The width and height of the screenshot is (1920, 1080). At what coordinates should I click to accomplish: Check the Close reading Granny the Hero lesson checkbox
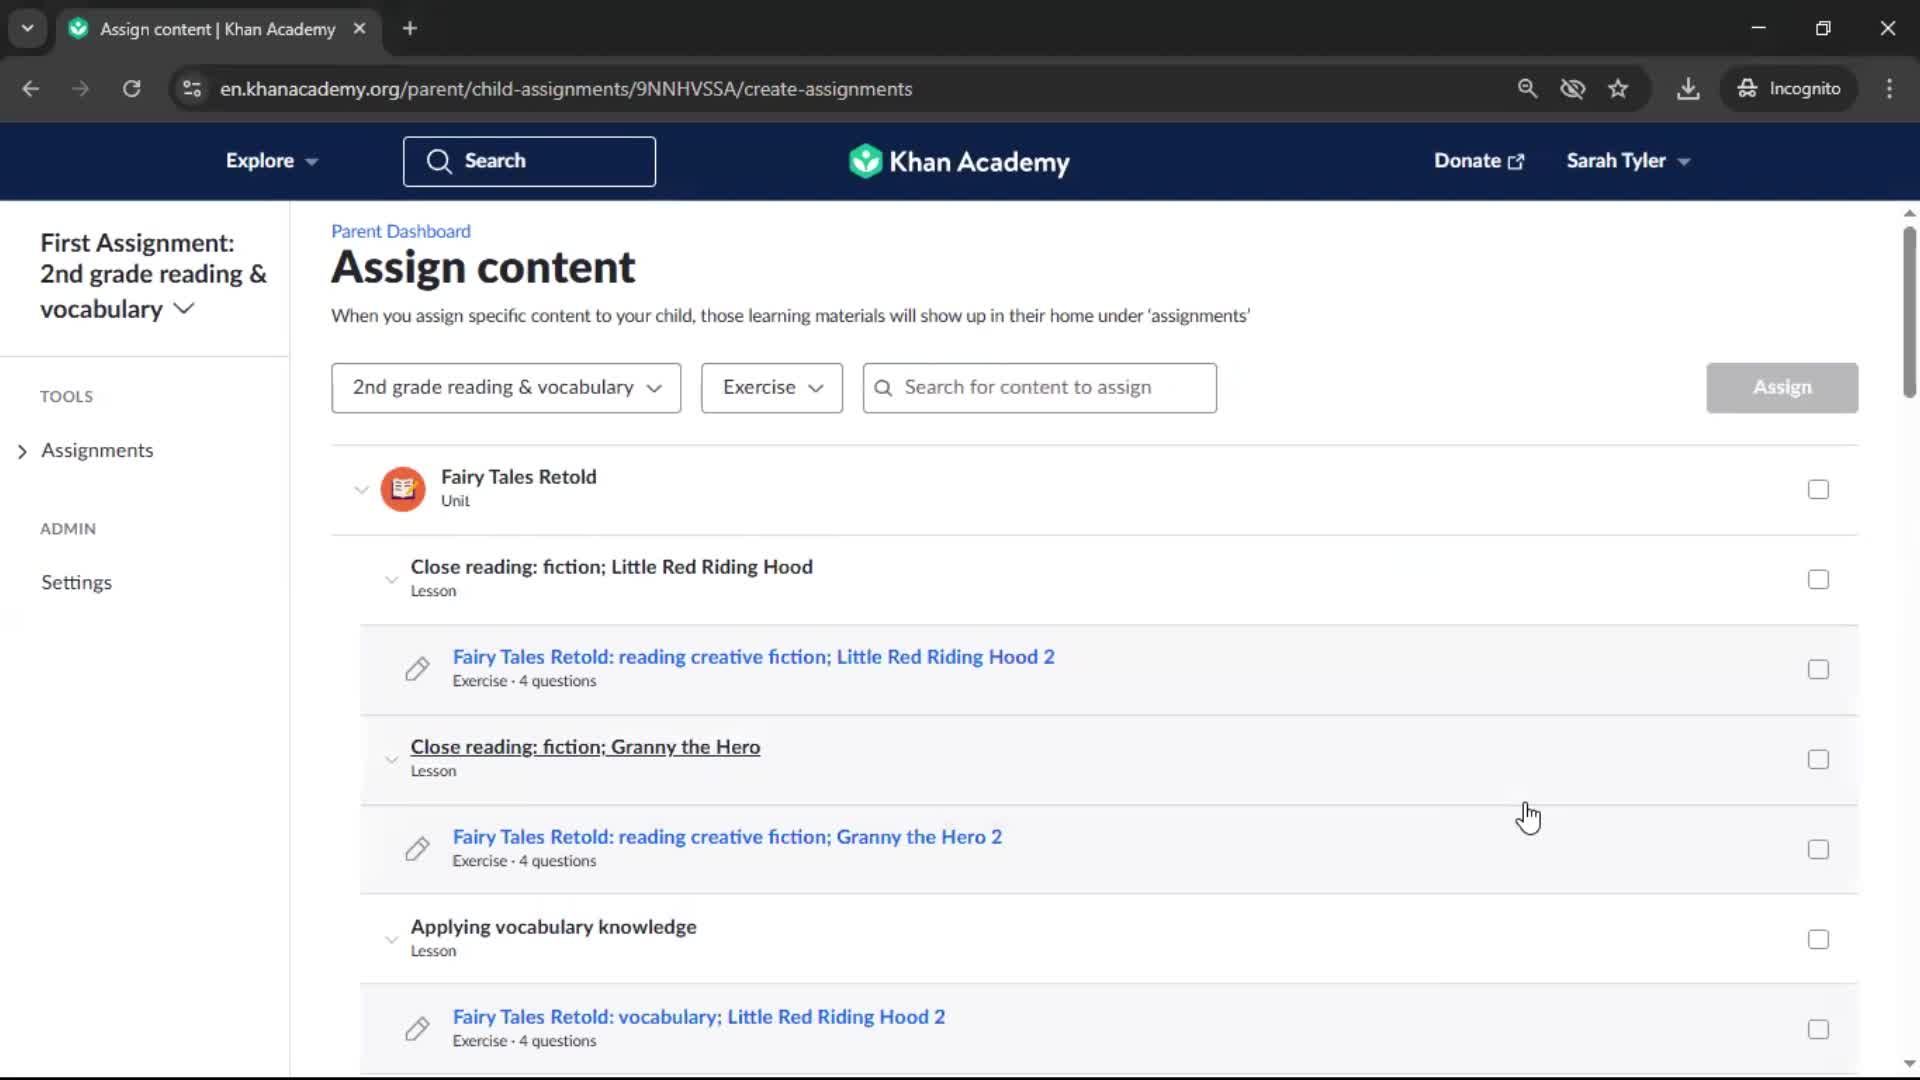coord(1818,759)
